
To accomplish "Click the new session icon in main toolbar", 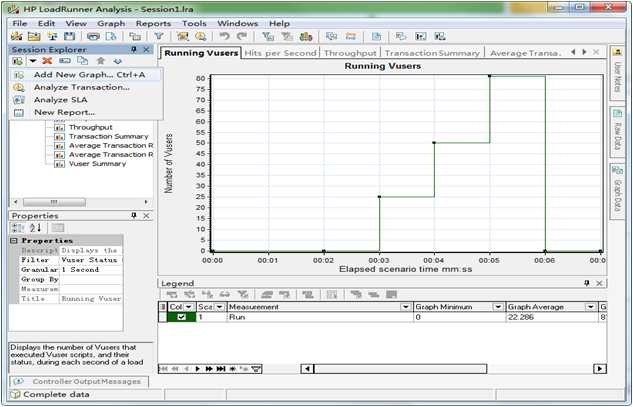I will (17, 36).
